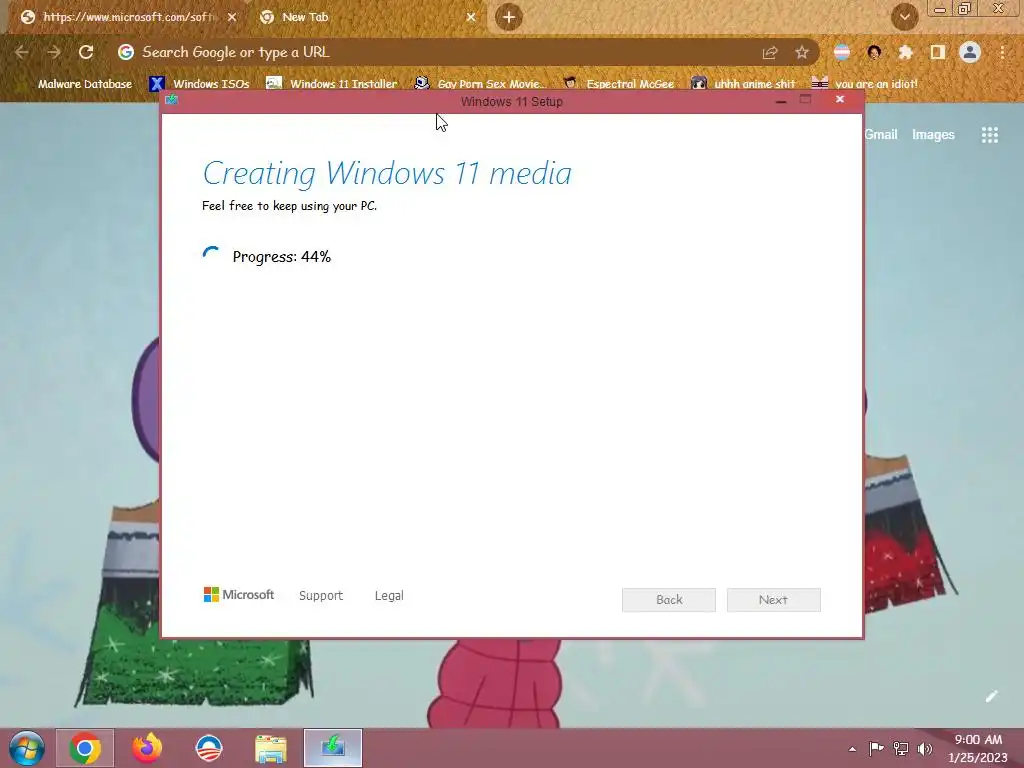Click the network tray icon
The height and width of the screenshot is (768, 1024).
point(901,748)
